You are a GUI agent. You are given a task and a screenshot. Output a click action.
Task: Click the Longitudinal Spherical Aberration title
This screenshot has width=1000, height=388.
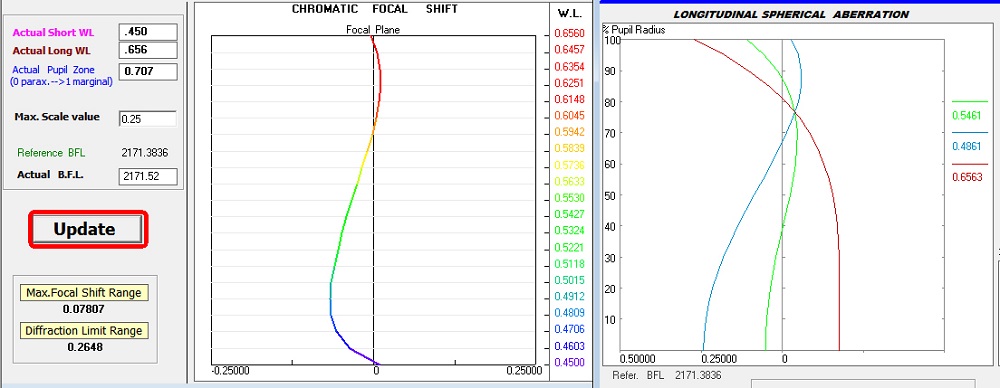tap(791, 14)
